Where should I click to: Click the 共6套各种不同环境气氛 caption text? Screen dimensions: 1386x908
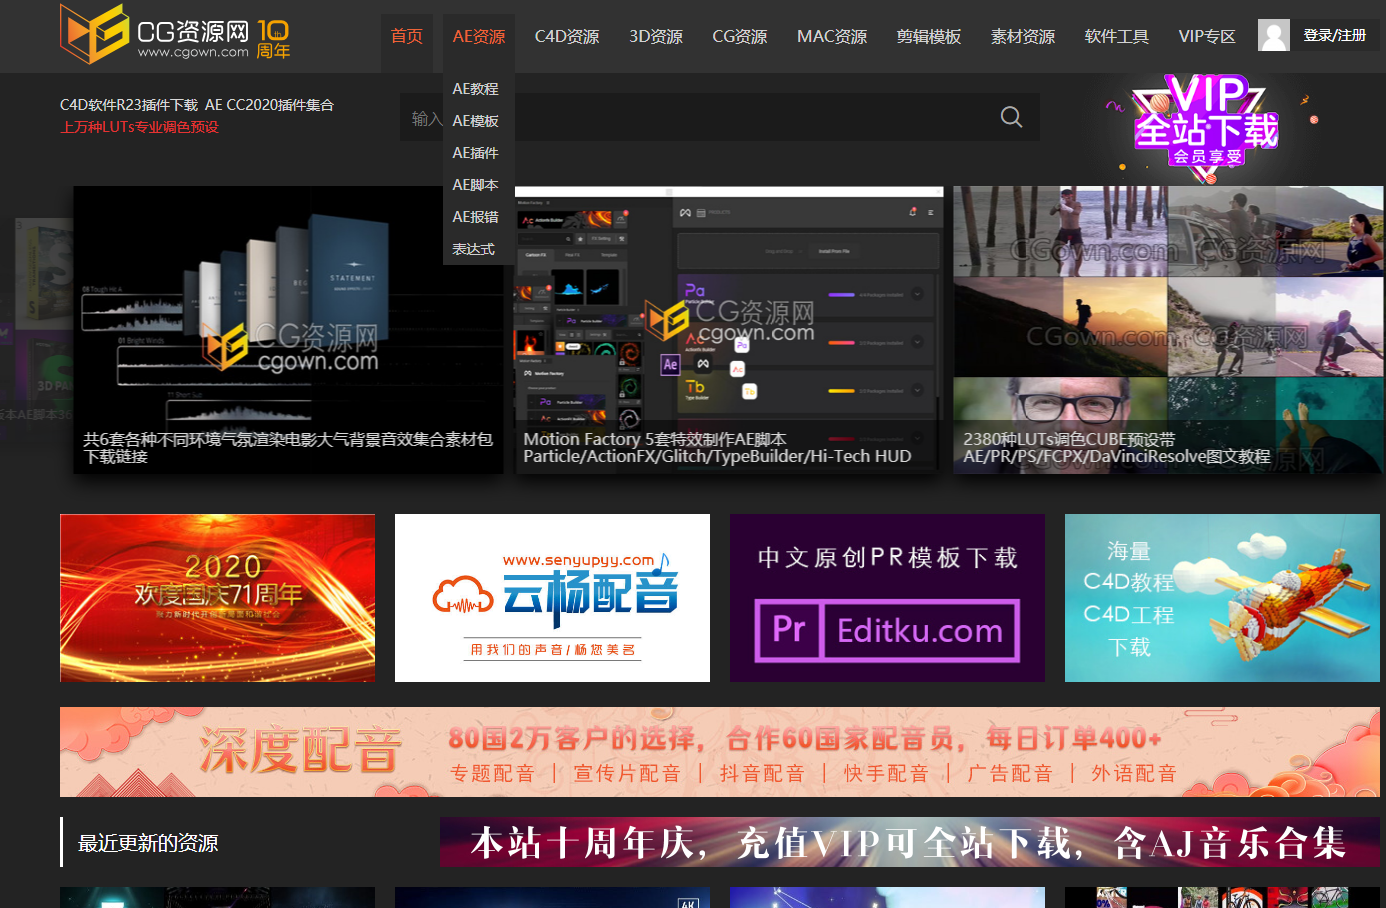(x=288, y=447)
